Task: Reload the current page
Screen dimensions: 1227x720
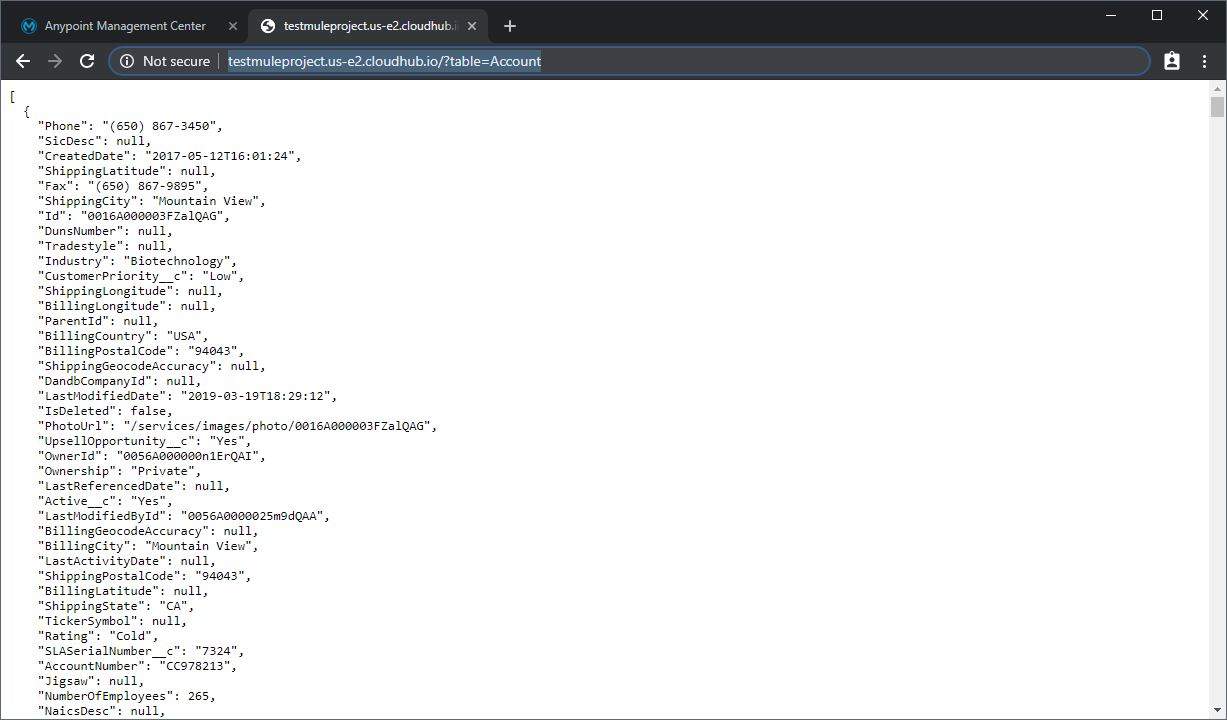Action: pos(87,61)
